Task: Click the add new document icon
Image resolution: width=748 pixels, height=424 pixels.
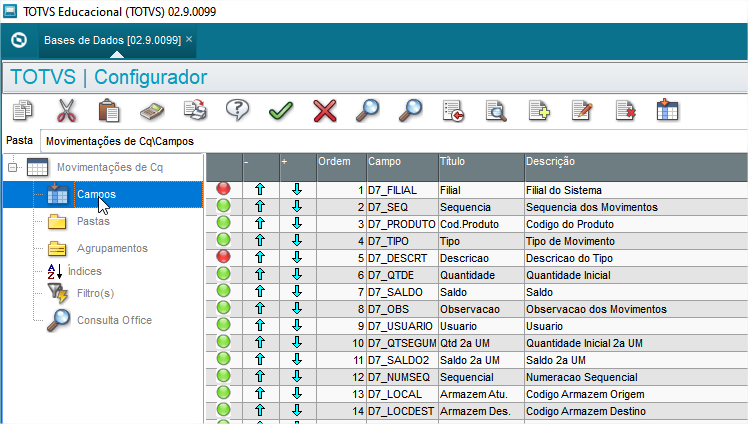Action: 539,111
